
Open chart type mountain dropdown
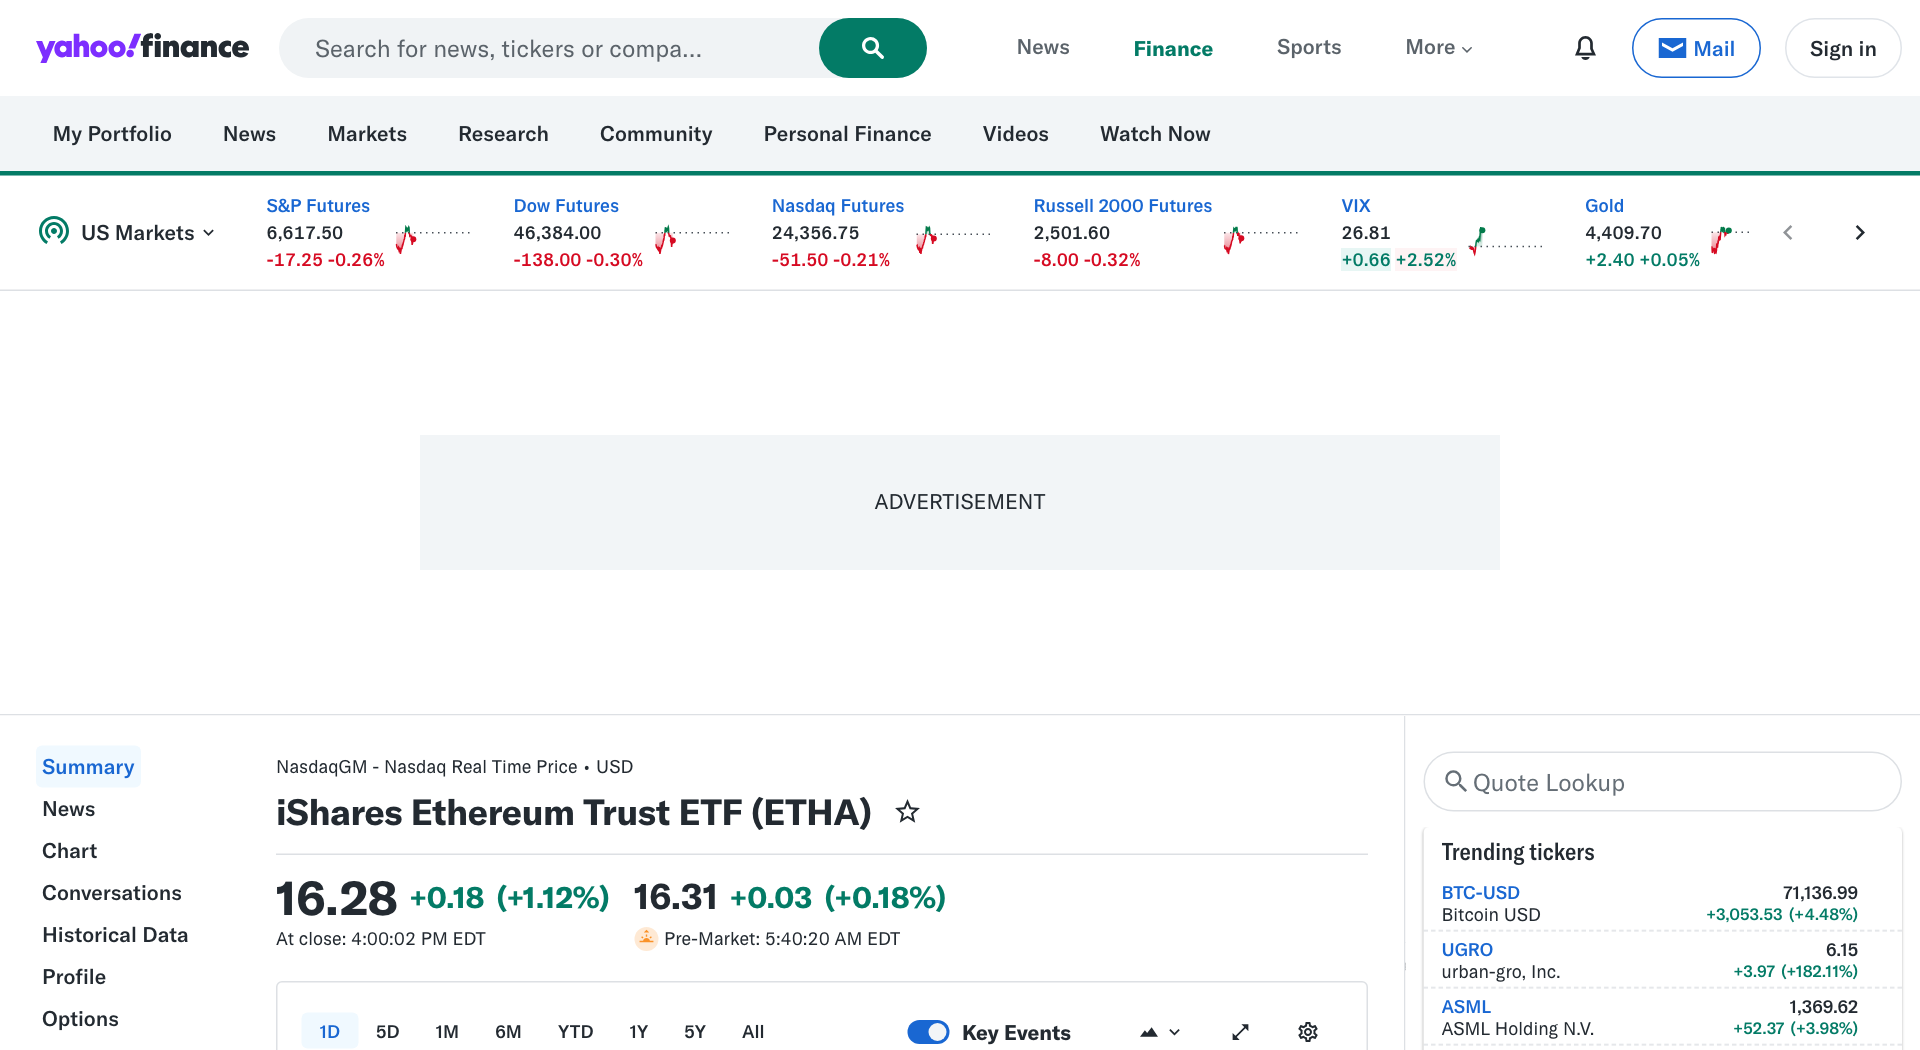[1160, 1032]
